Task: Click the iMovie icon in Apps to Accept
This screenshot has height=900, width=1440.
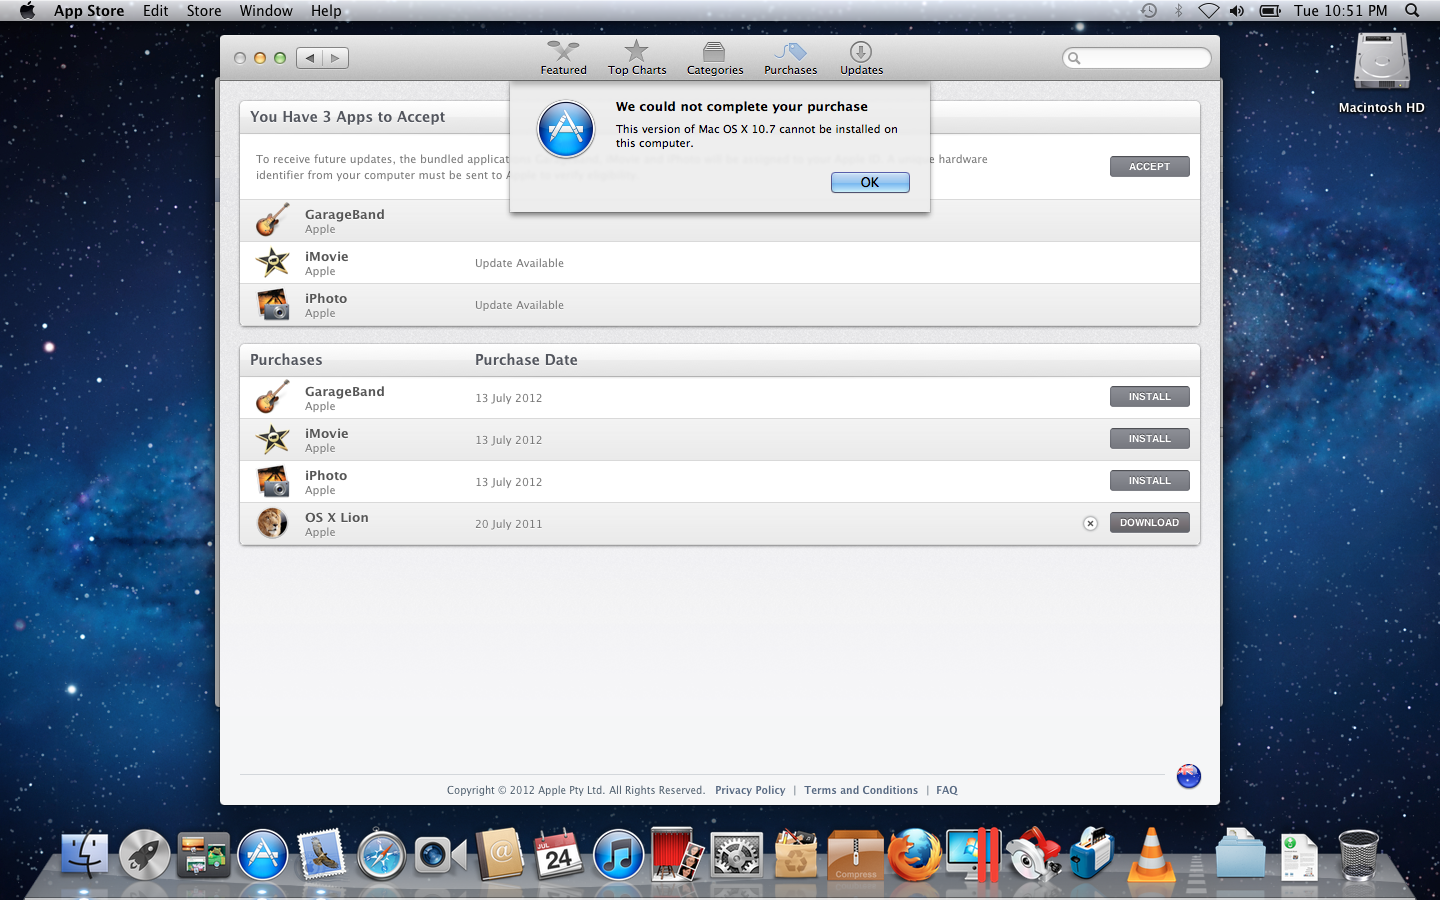Action: pos(272,262)
